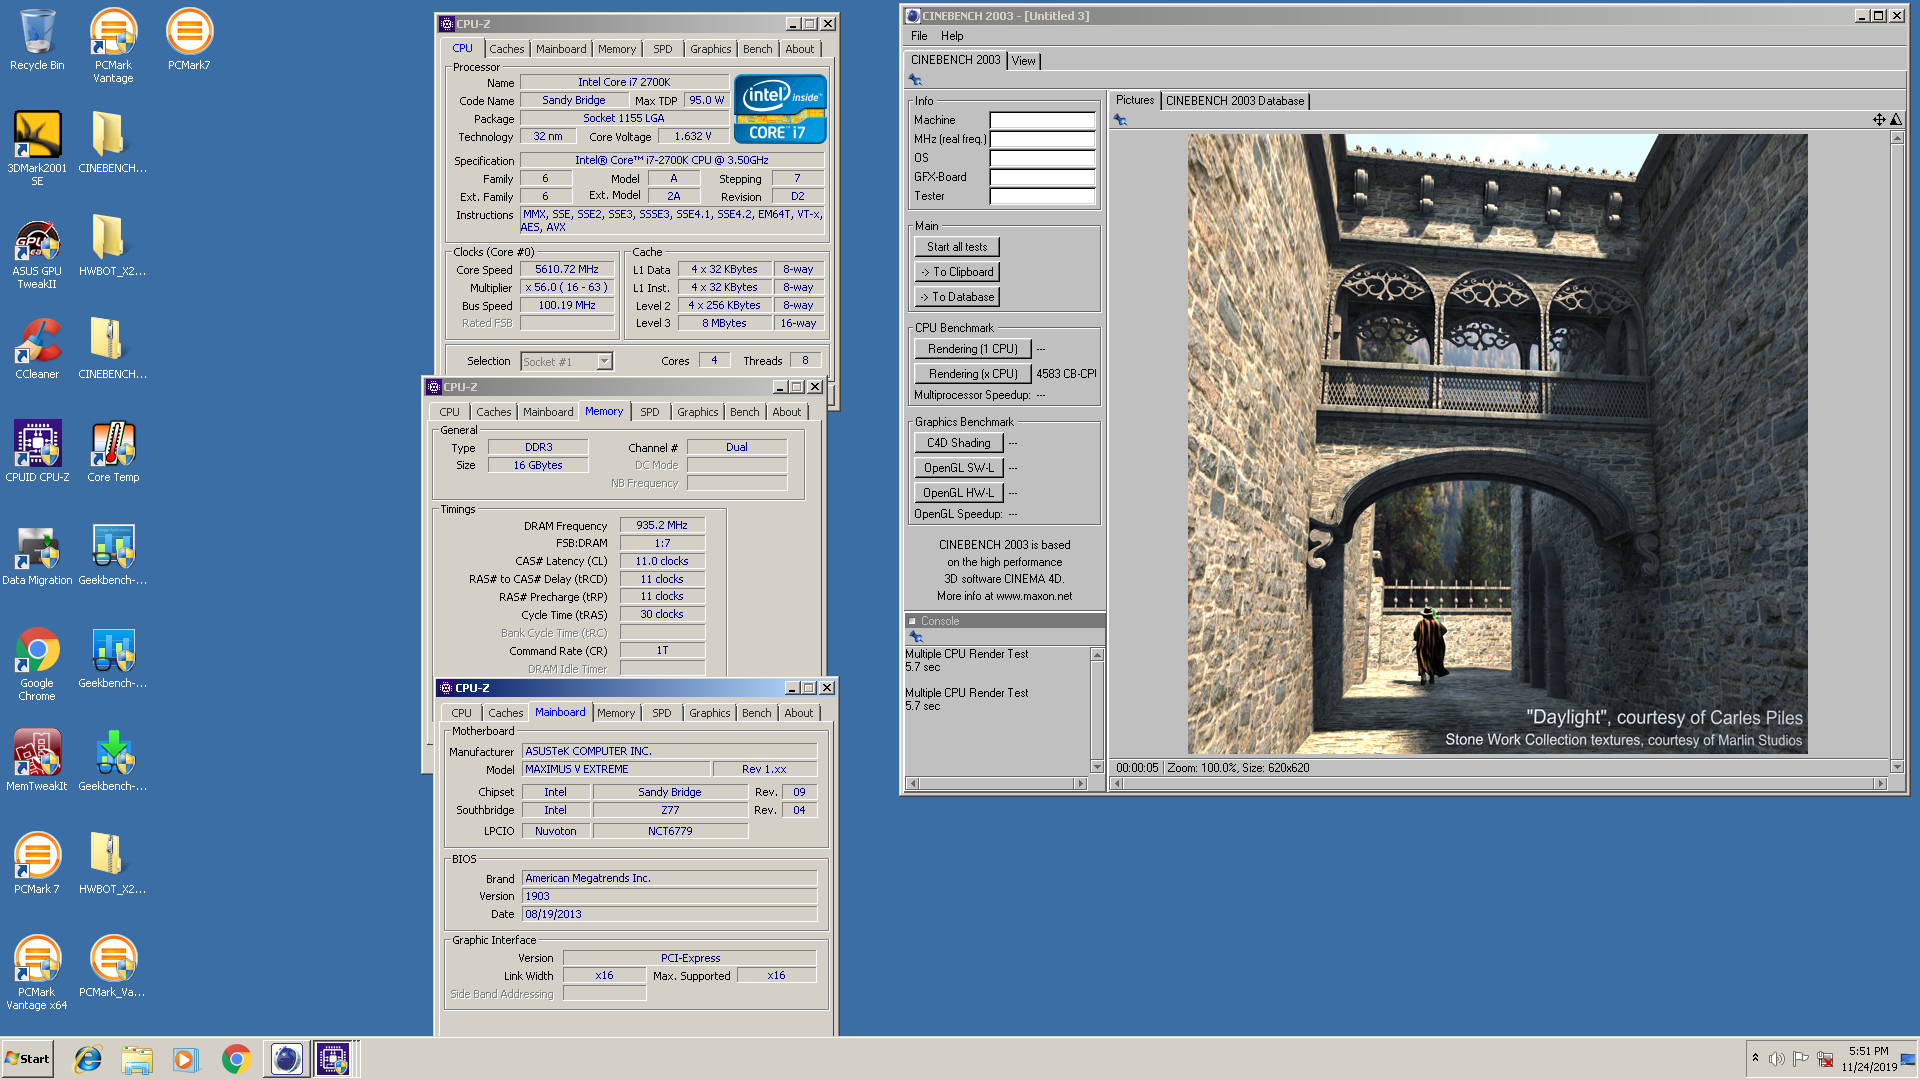The height and width of the screenshot is (1080, 1920).
Task: Click the Action Center flag icon in the tray
Action: pos(1801,1059)
